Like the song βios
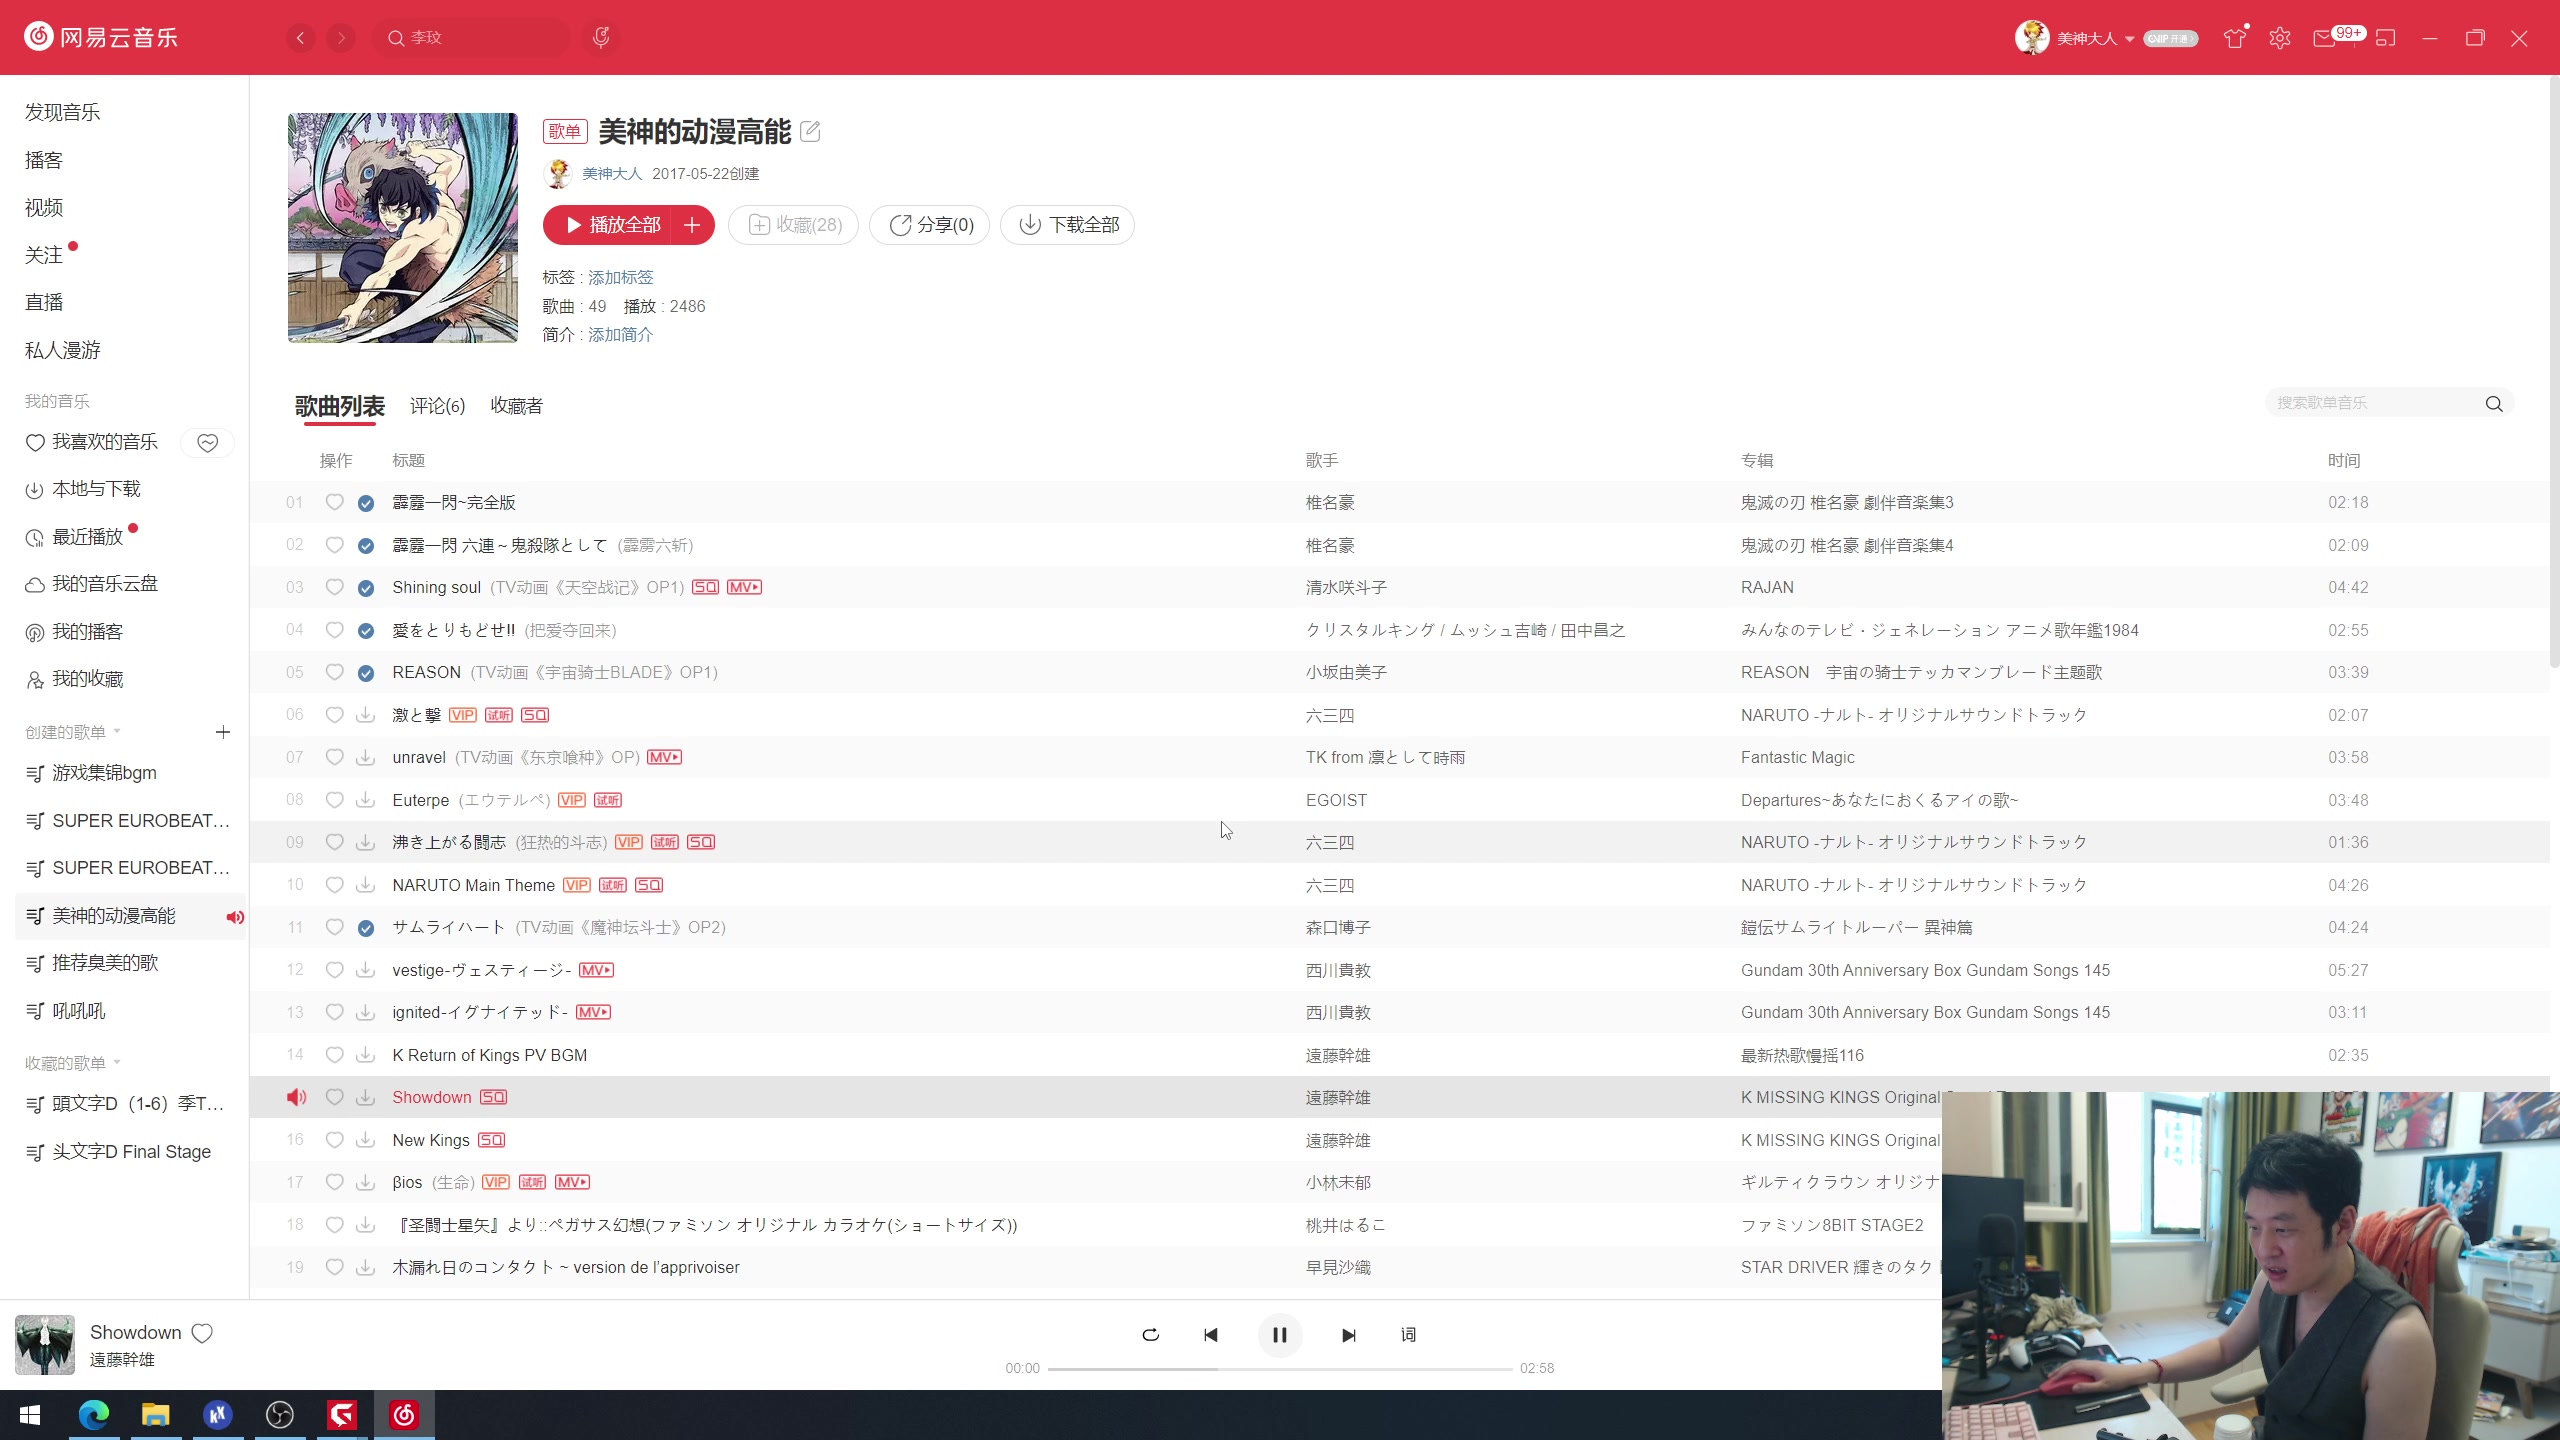 [x=335, y=1182]
